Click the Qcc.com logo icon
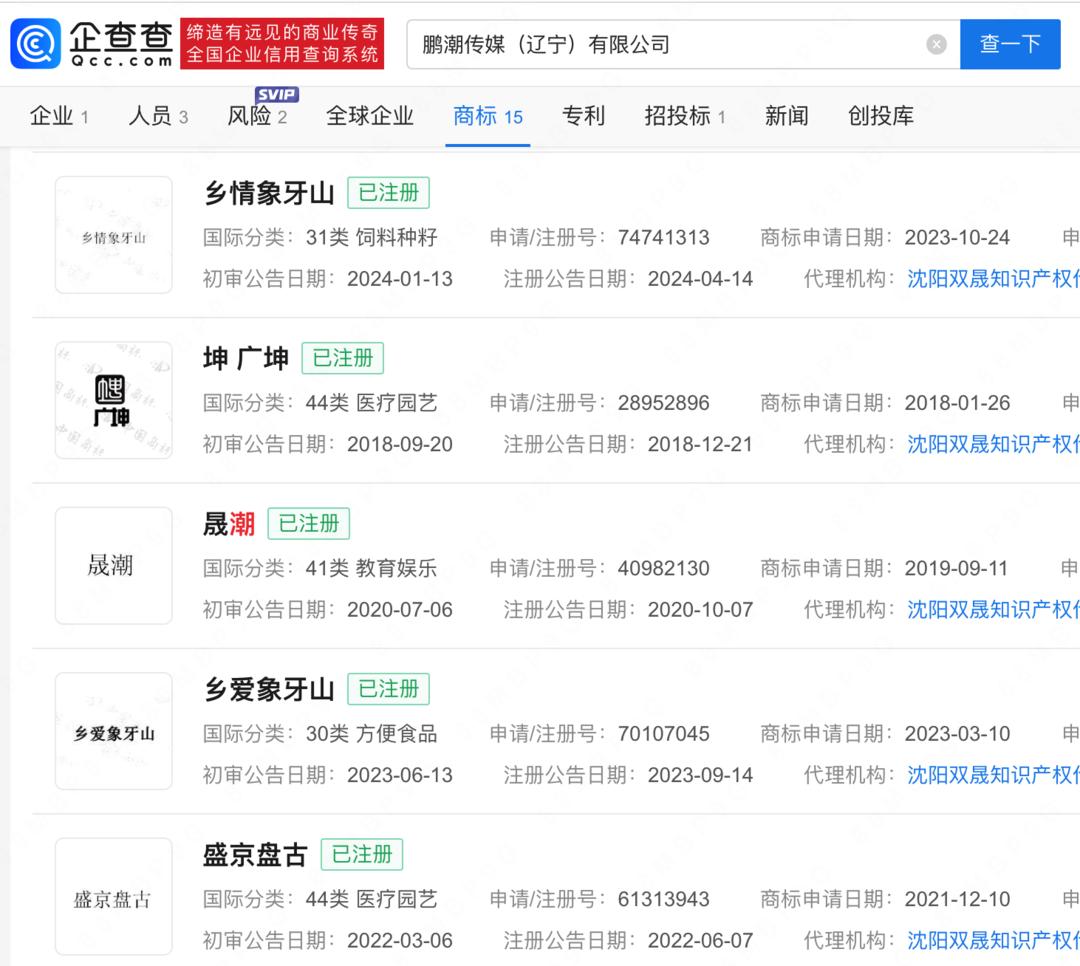 pyautogui.click(x=36, y=44)
